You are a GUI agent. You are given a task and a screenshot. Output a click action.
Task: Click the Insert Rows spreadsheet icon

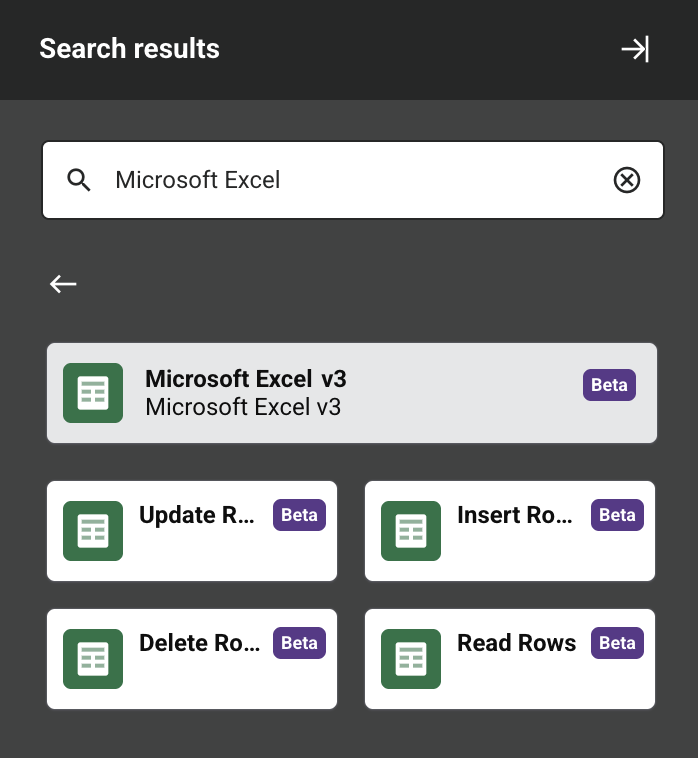[x=411, y=531]
